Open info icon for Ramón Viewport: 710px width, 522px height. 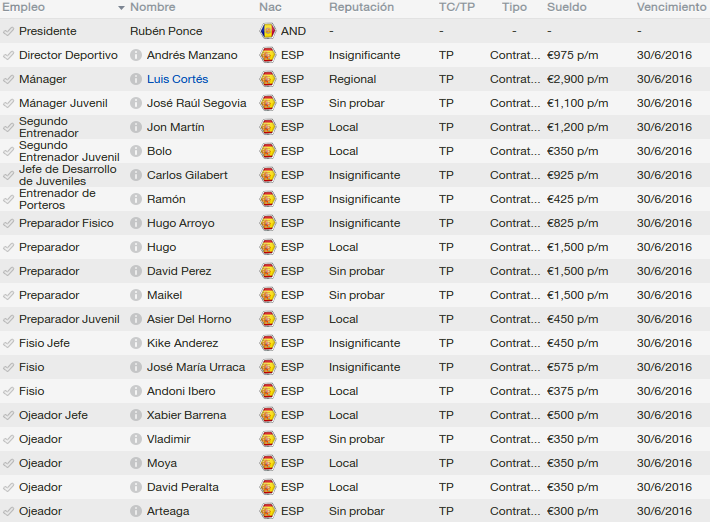pyautogui.click(x=135, y=199)
